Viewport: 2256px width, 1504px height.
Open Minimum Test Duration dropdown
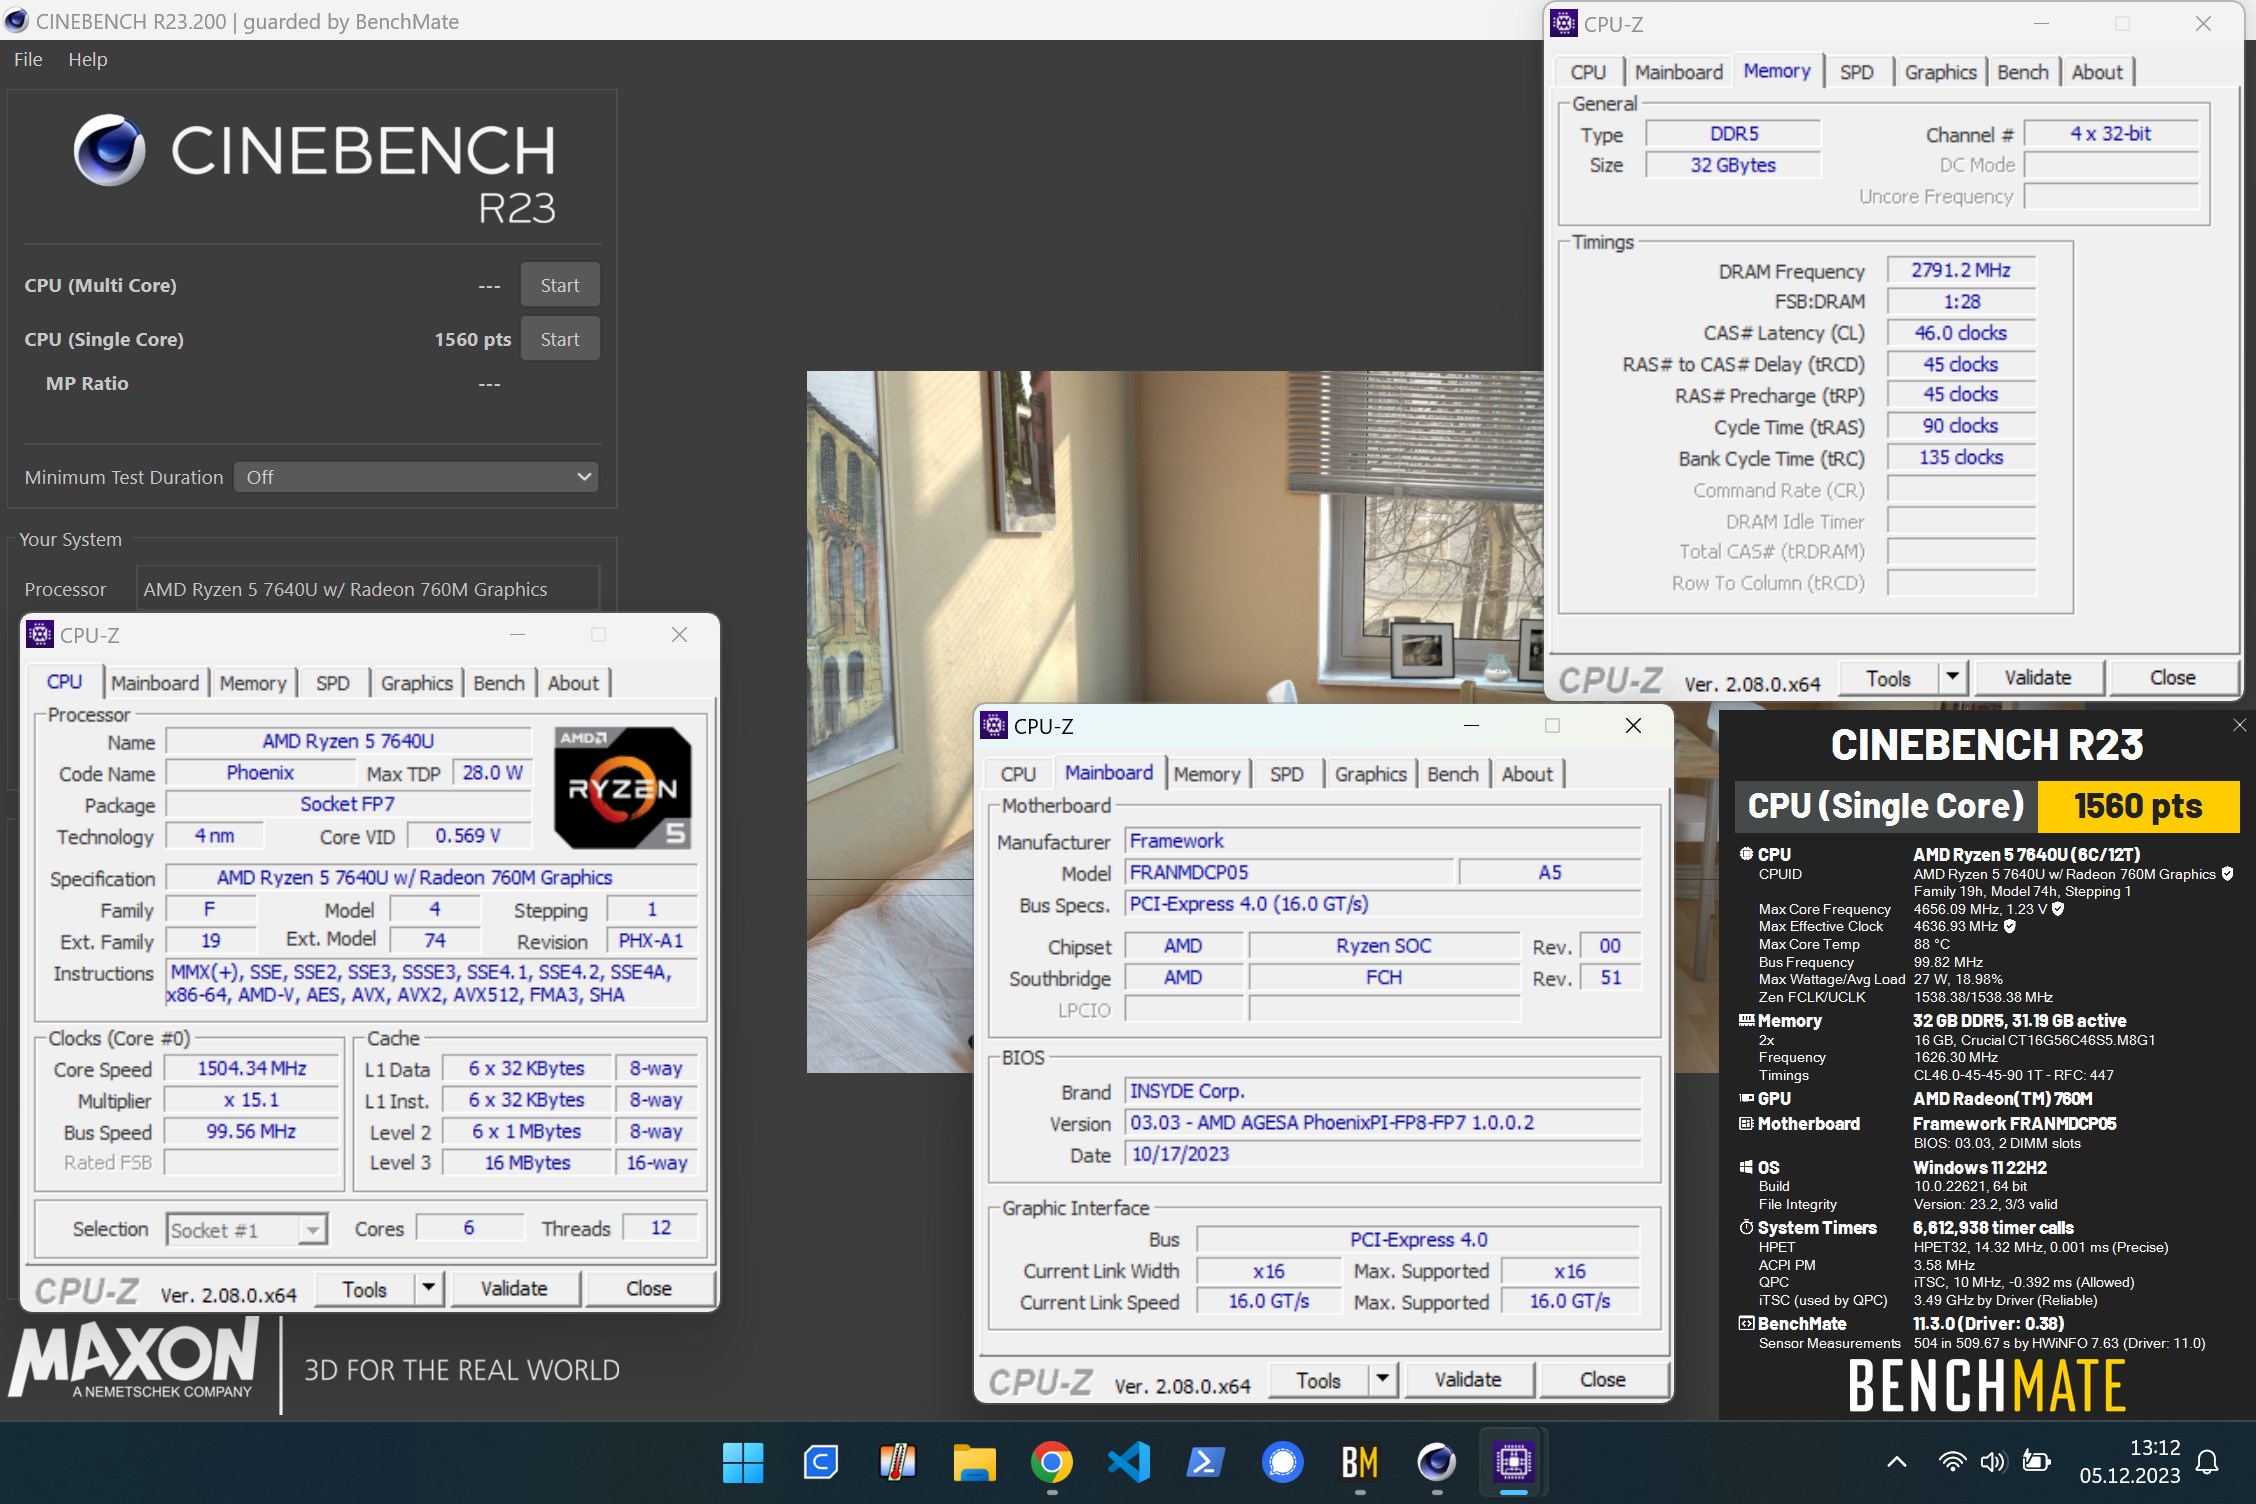point(416,477)
